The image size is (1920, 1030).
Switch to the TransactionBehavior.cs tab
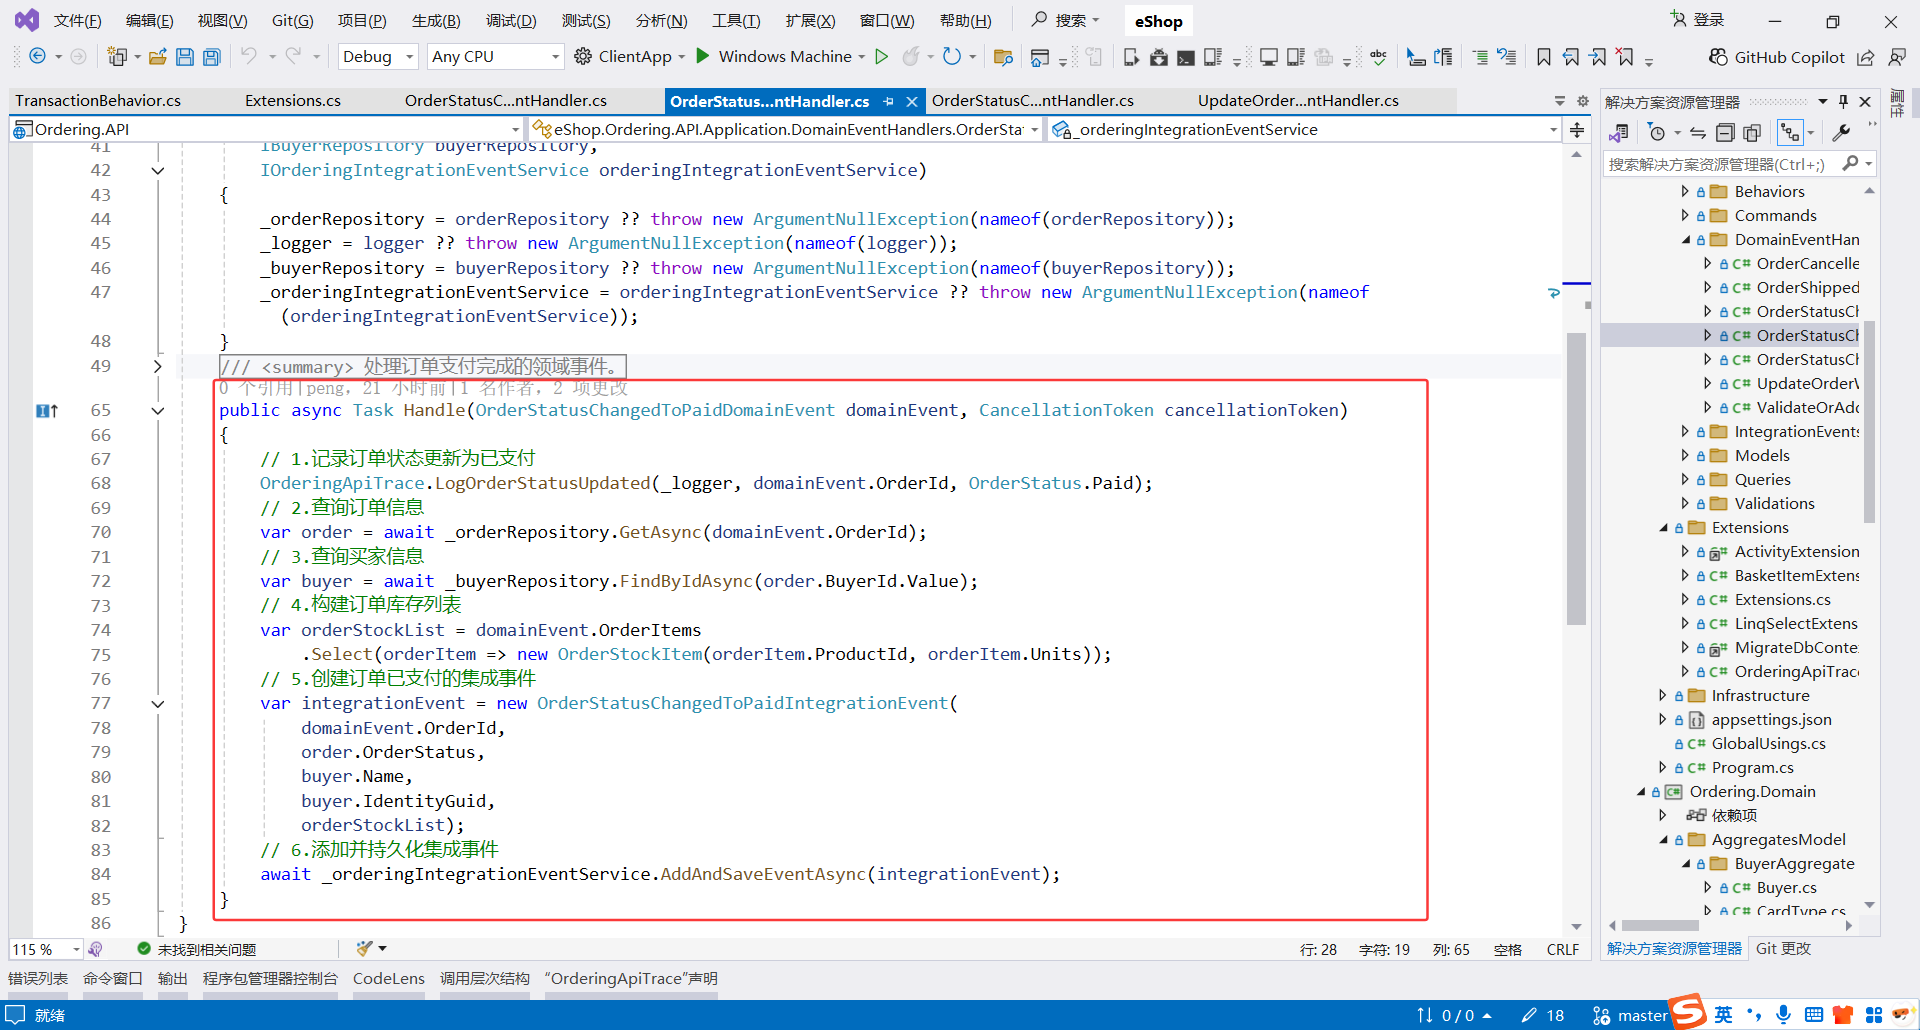click(98, 101)
